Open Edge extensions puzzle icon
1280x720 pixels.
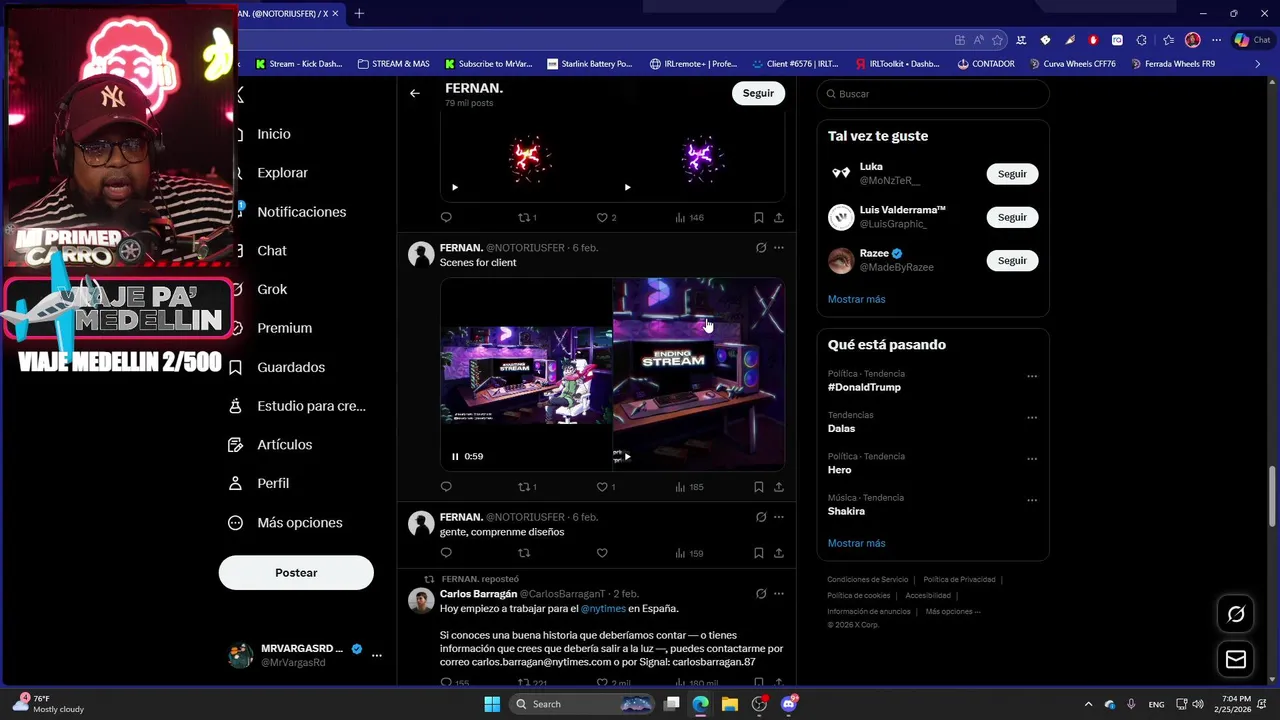point(1141,40)
